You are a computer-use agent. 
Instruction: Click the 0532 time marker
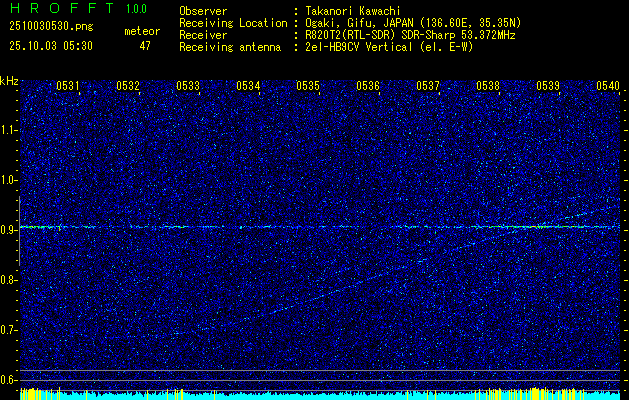128,85
